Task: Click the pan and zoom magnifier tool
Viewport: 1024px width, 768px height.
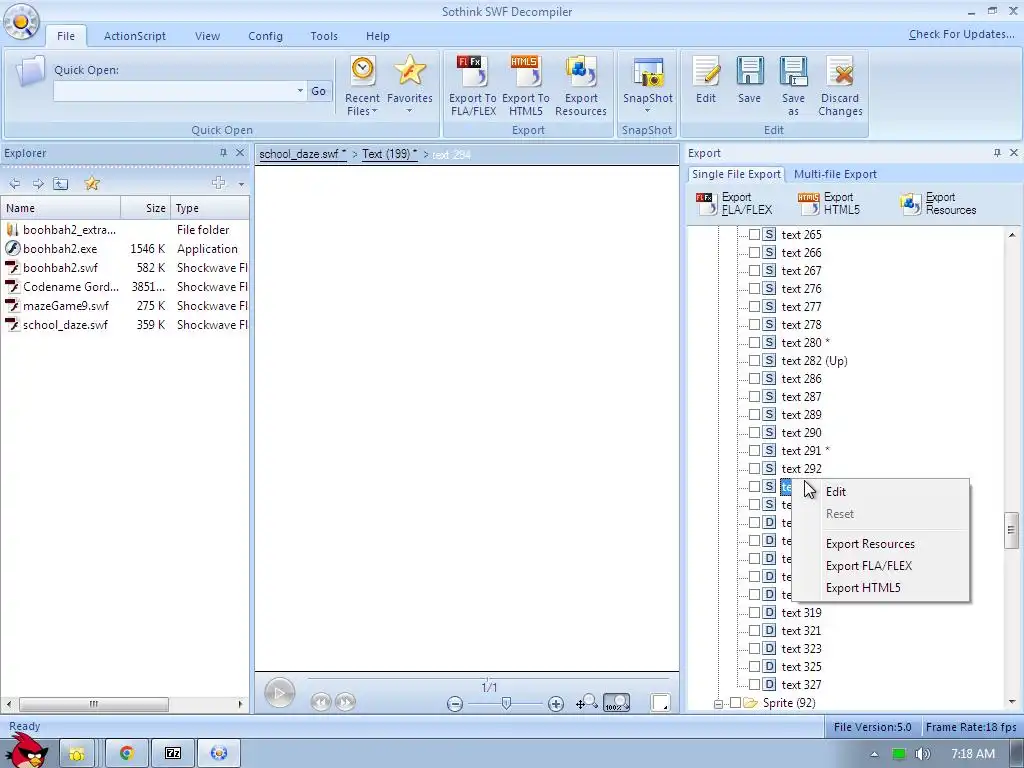Action: pyautogui.click(x=586, y=702)
